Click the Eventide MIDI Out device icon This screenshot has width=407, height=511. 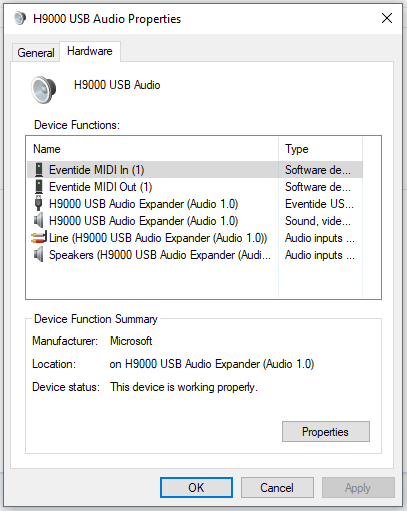39,187
